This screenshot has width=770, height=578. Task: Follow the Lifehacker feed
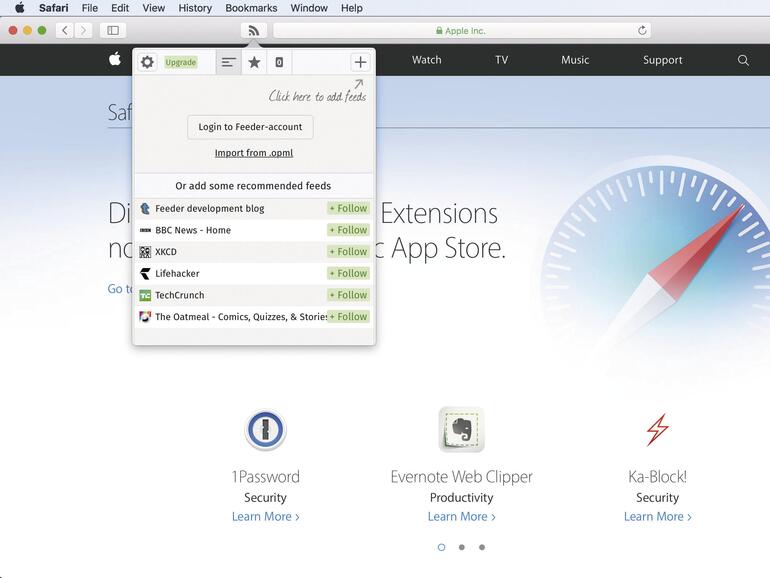coord(348,273)
